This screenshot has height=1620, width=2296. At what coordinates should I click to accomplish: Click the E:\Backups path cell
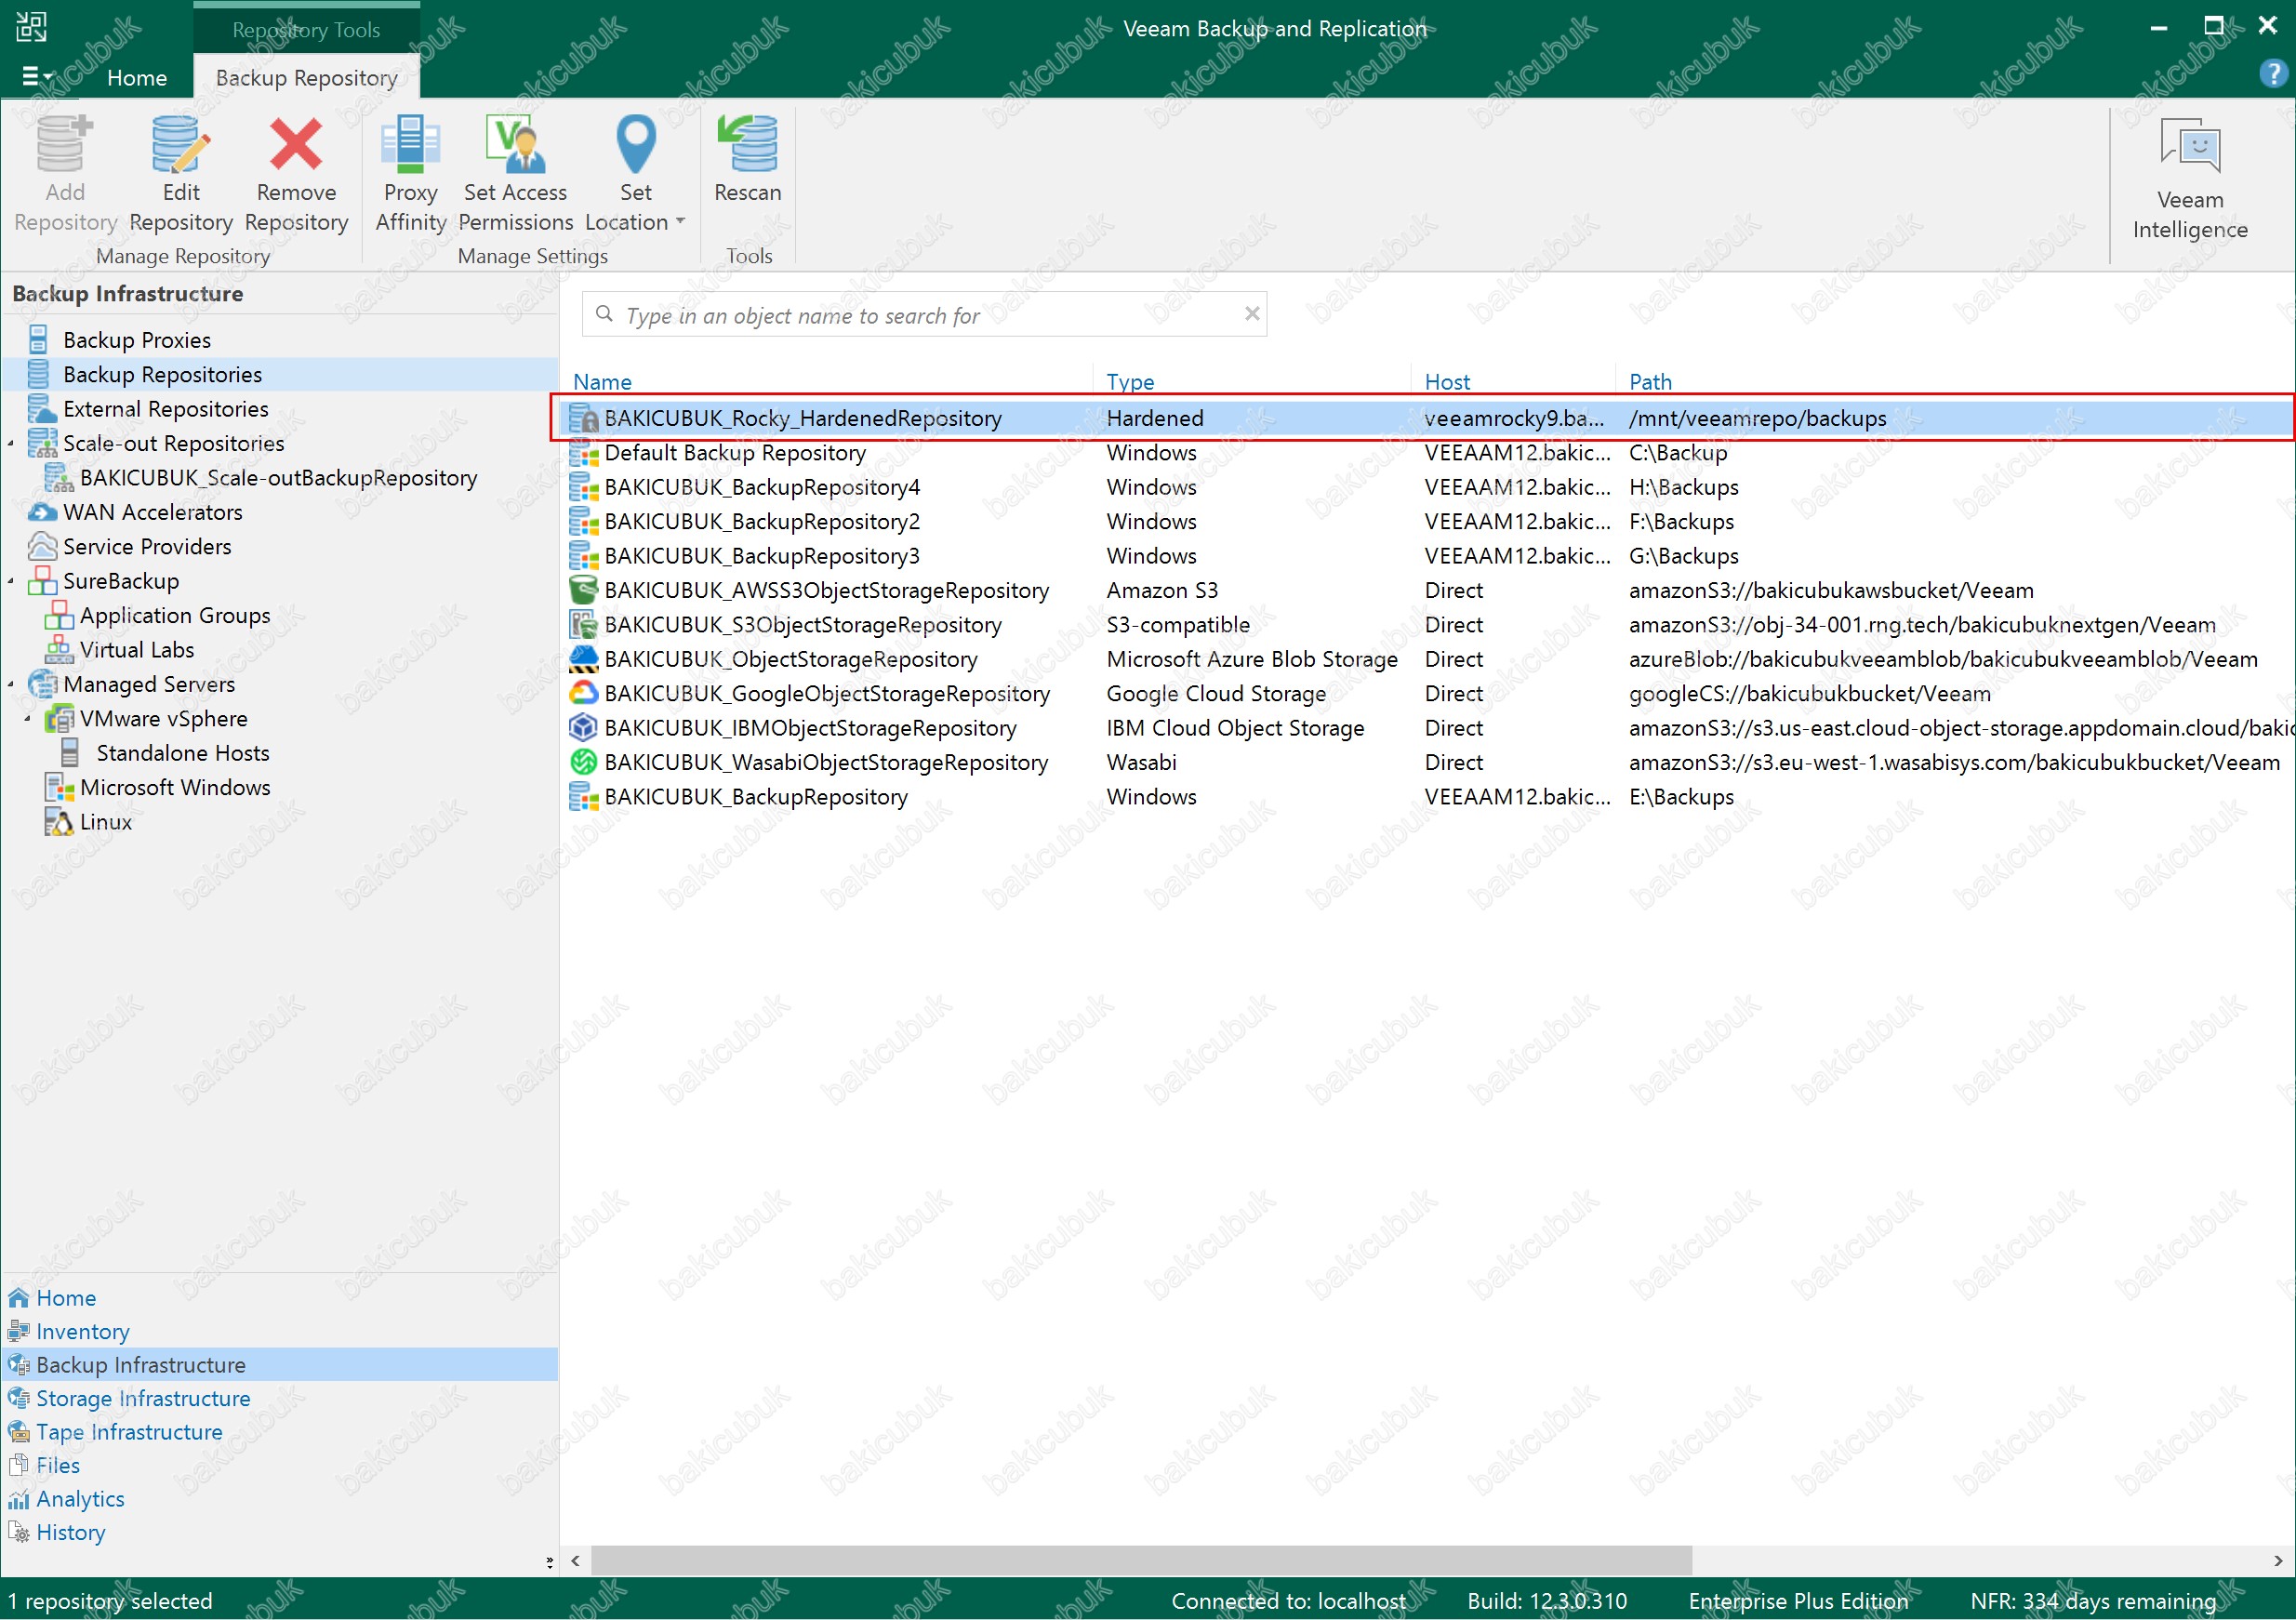[1681, 797]
